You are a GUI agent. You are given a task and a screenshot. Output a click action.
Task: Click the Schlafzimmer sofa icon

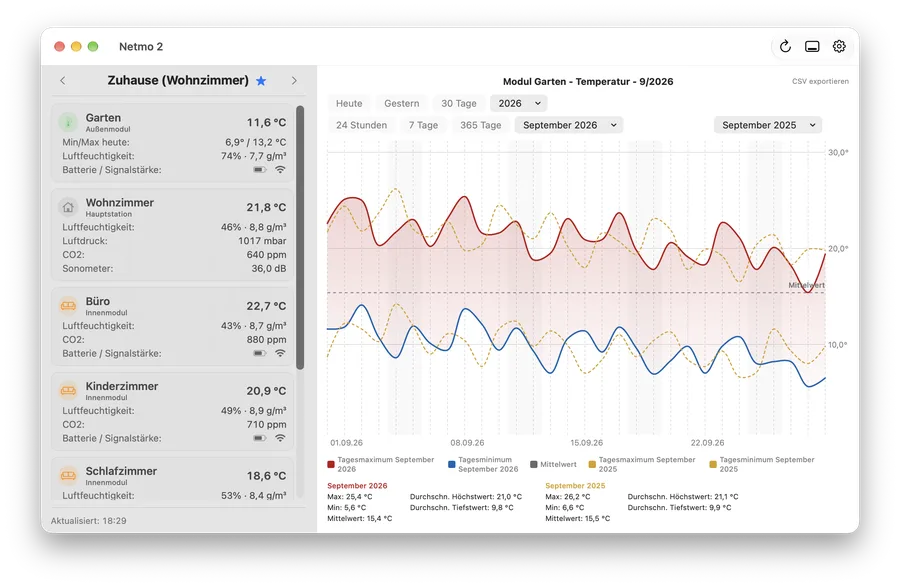point(68,476)
